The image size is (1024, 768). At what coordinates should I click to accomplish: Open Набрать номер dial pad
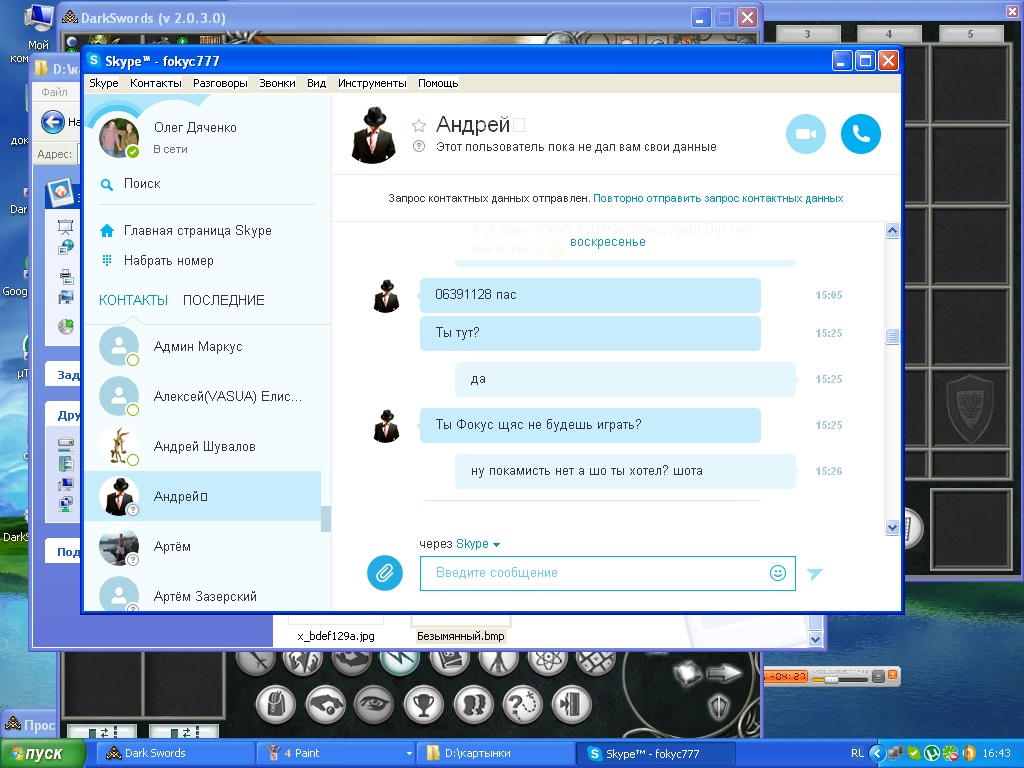click(157, 261)
